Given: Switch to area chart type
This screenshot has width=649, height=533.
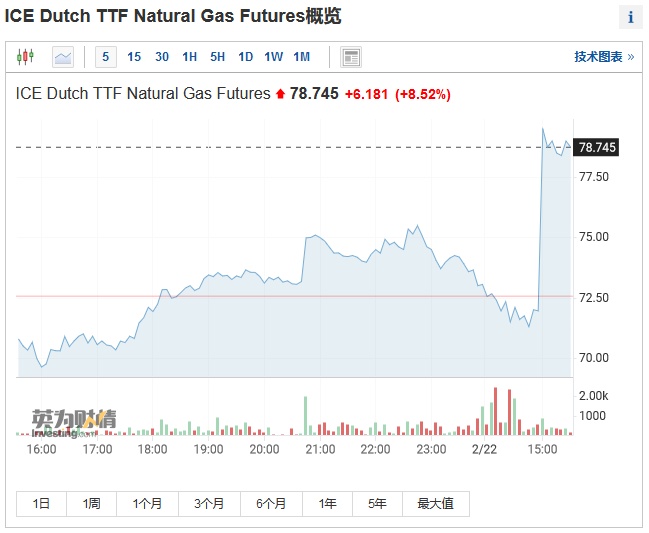Looking at the screenshot, I should pyautogui.click(x=63, y=57).
